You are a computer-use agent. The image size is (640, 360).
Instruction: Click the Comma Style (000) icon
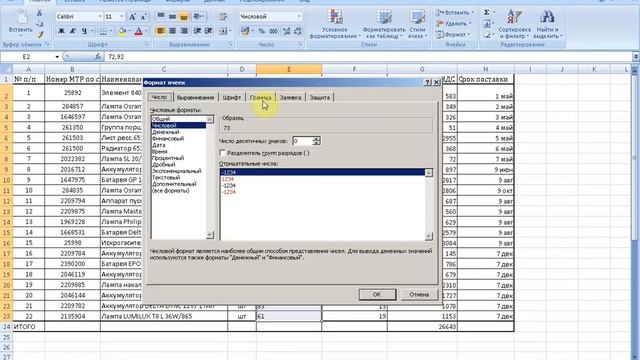[273, 31]
